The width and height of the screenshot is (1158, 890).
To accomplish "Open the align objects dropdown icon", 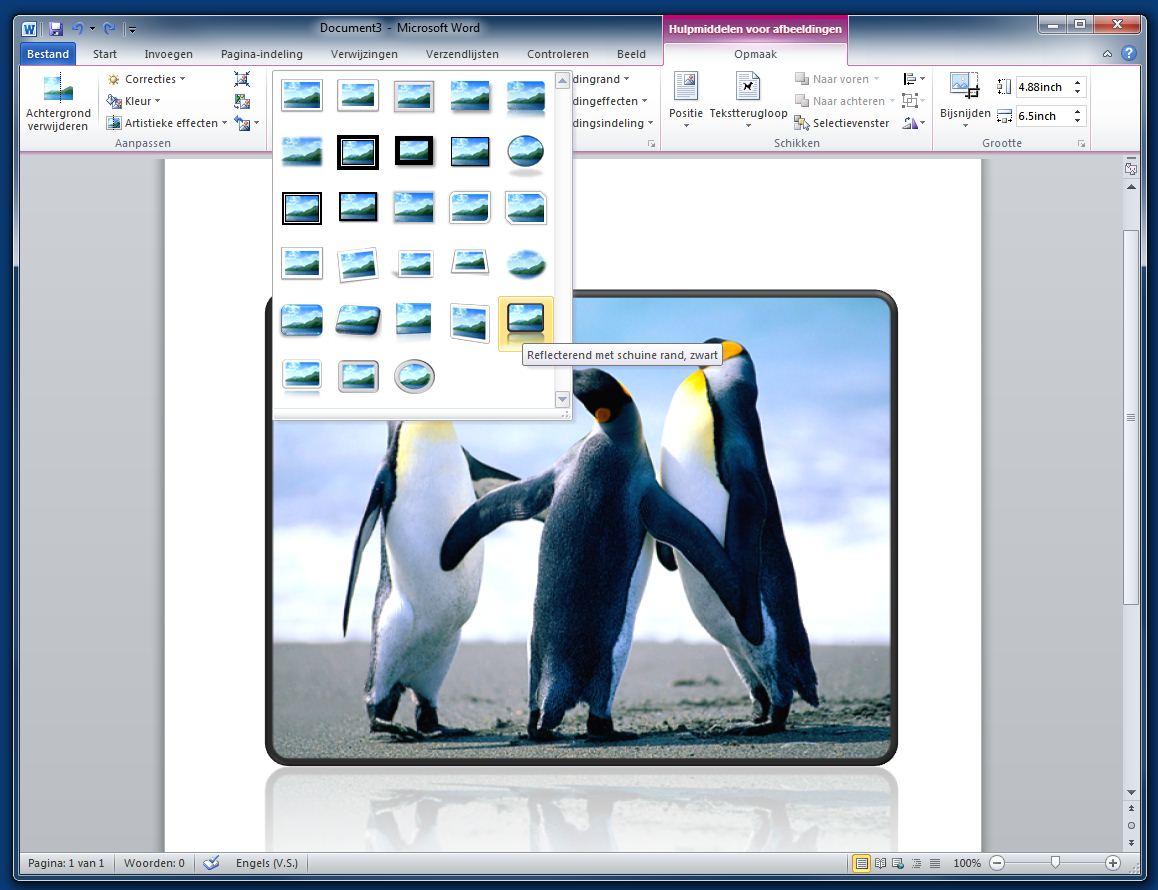I will 914,79.
